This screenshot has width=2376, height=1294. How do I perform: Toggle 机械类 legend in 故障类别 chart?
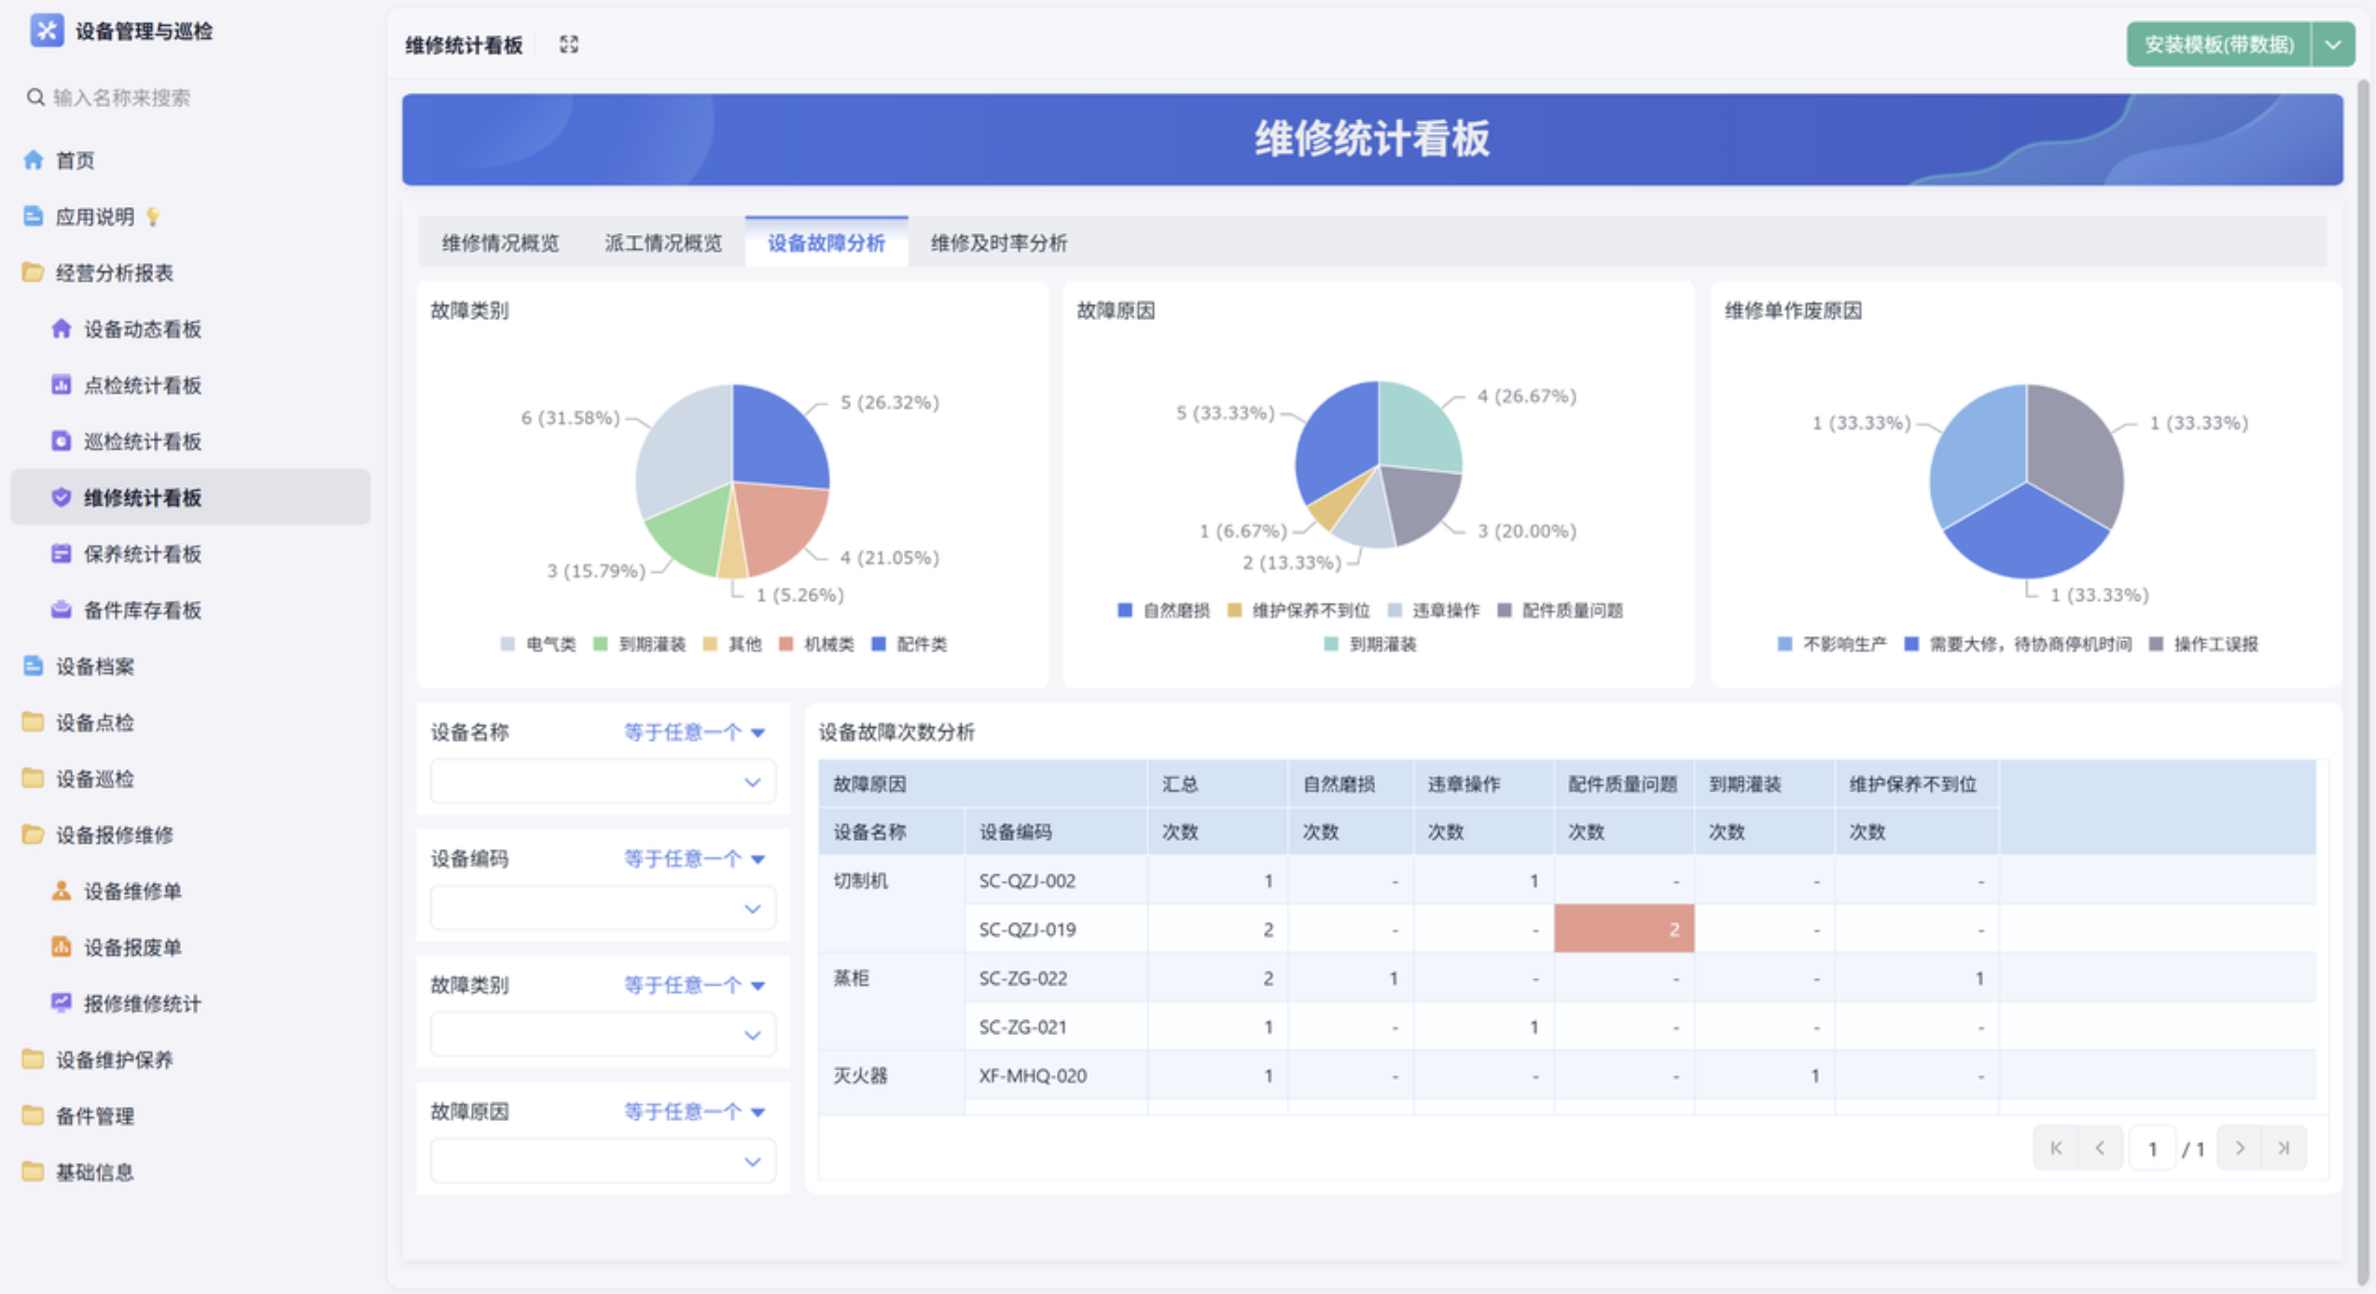[x=816, y=644]
